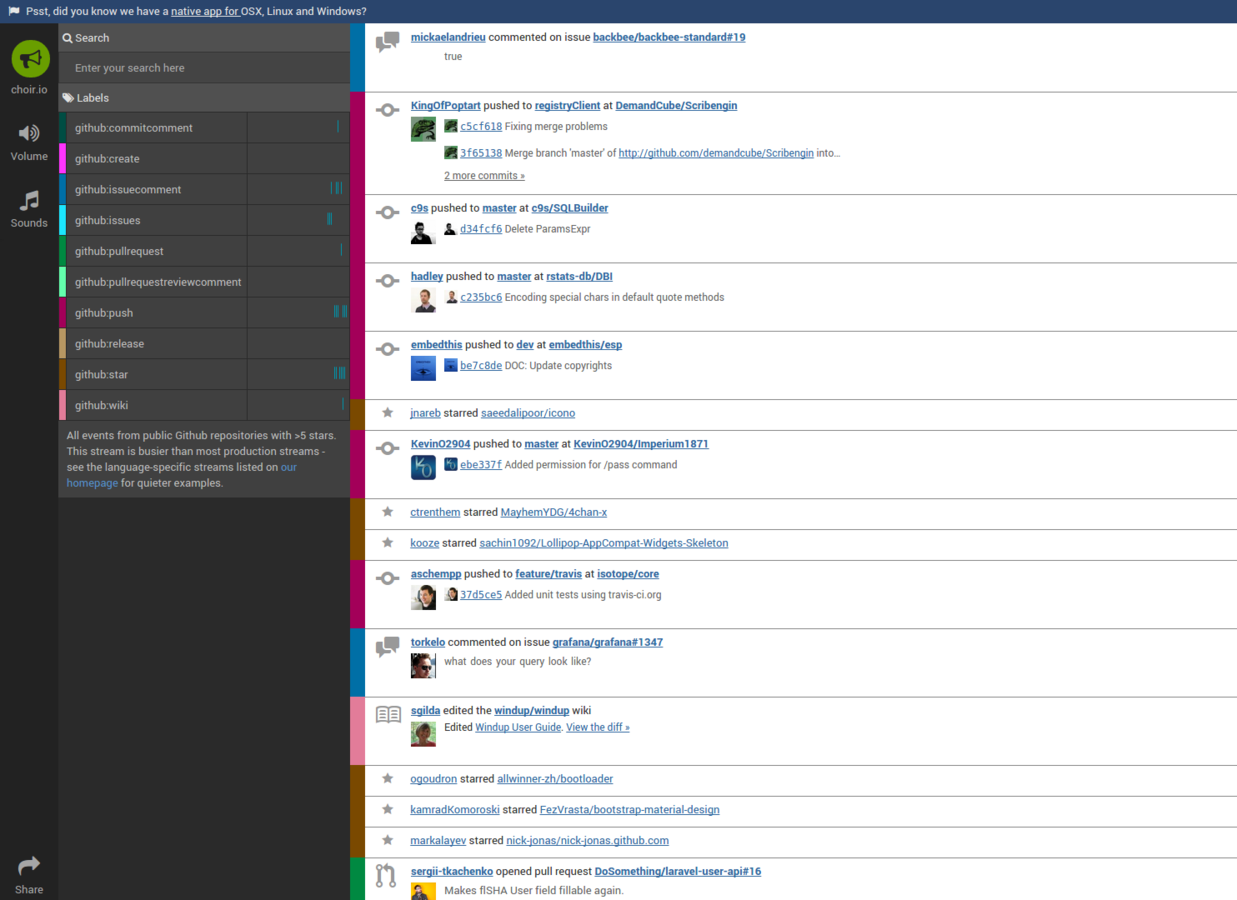The width and height of the screenshot is (1237, 900).
Task: Collapse the Search section header
Action: tap(204, 38)
